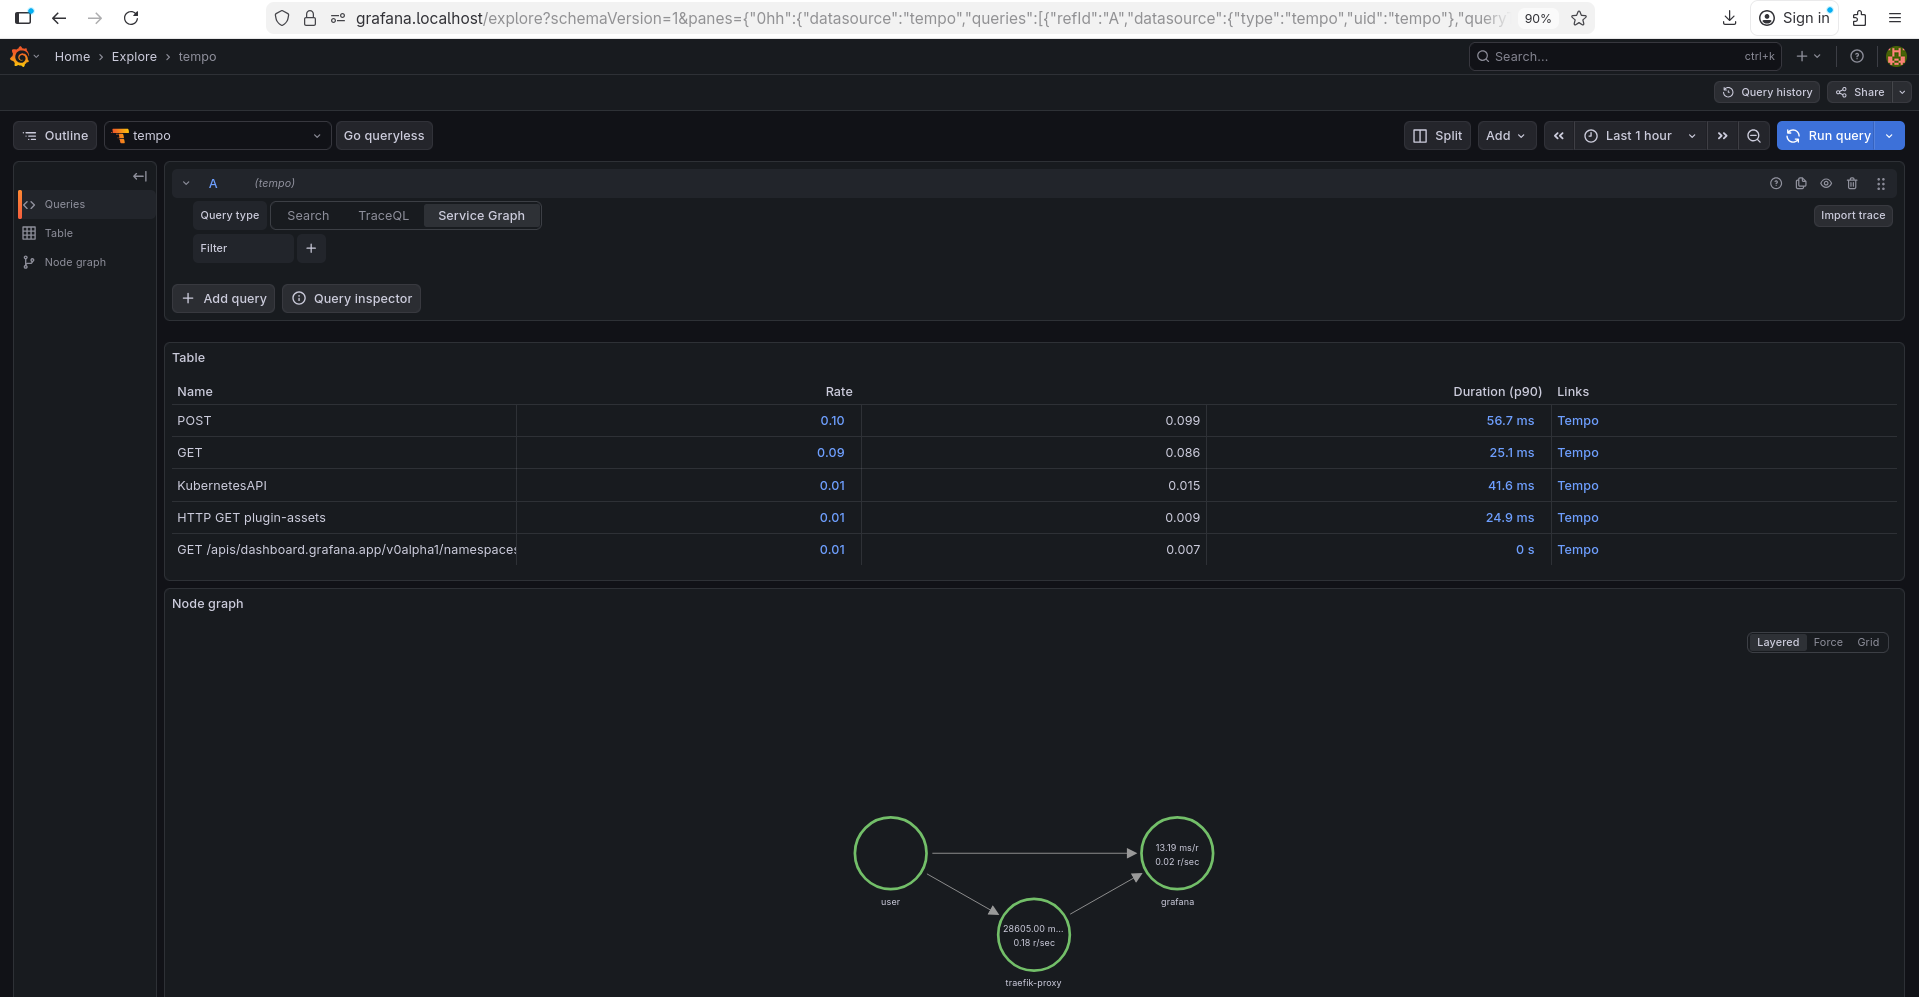Image resolution: width=1919 pixels, height=997 pixels.
Task: Go to Home breadcrumb
Action: tap(72, 57)
